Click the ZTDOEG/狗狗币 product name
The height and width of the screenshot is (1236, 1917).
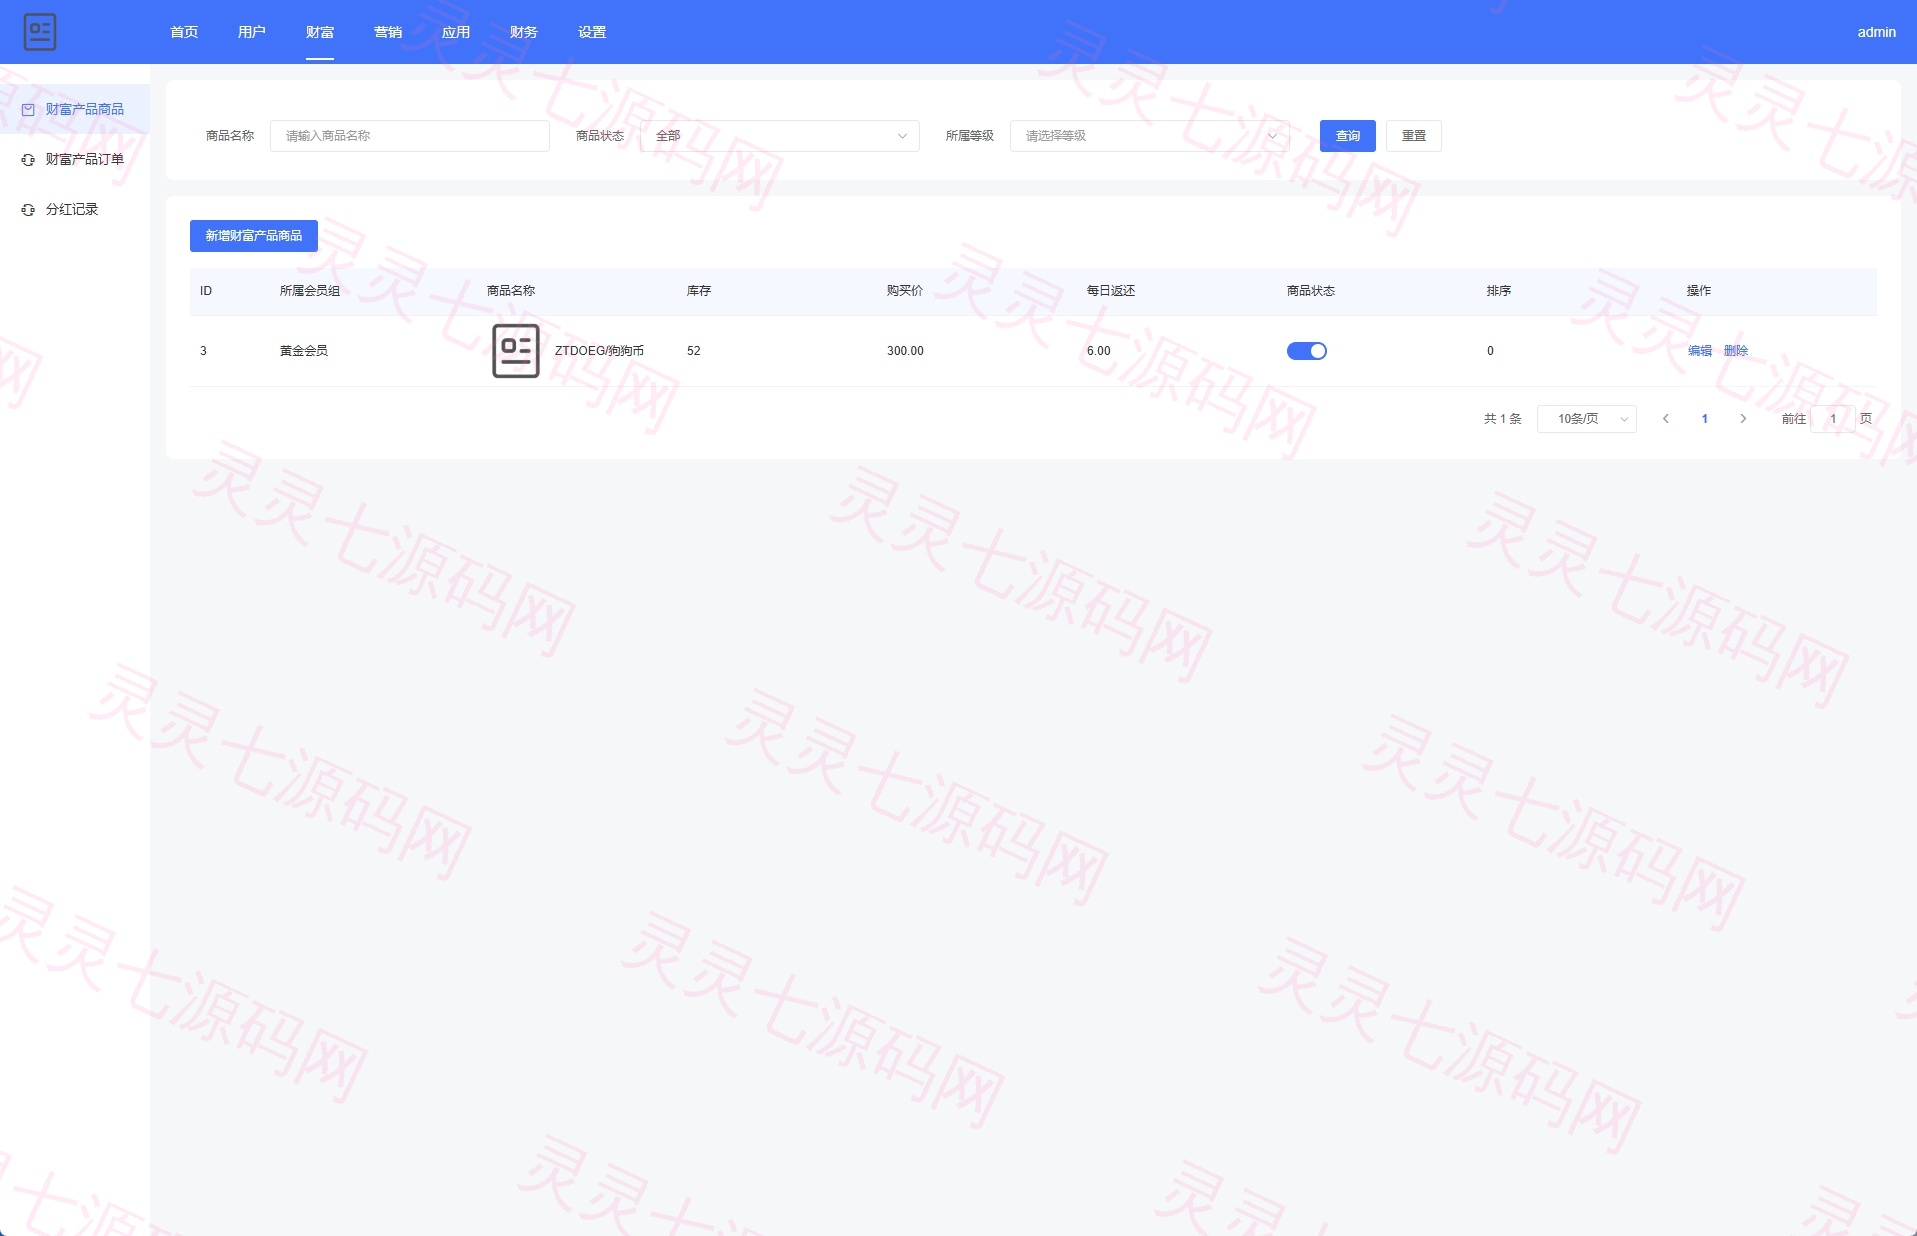pos(599,351)
